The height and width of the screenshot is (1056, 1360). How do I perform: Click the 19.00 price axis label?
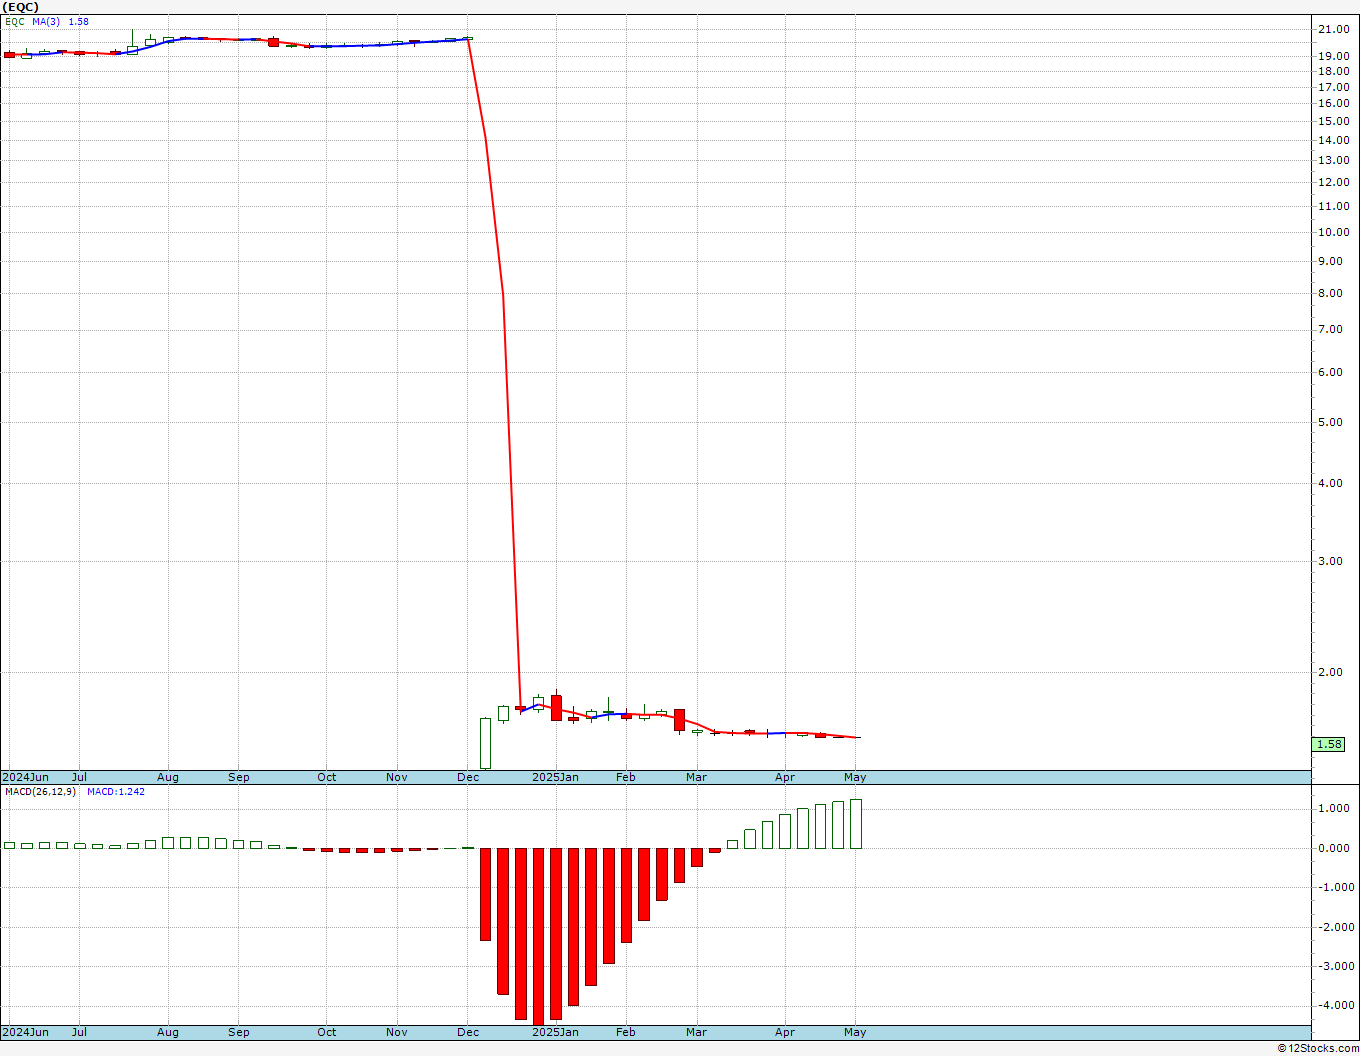click(x=1333, y=56)
